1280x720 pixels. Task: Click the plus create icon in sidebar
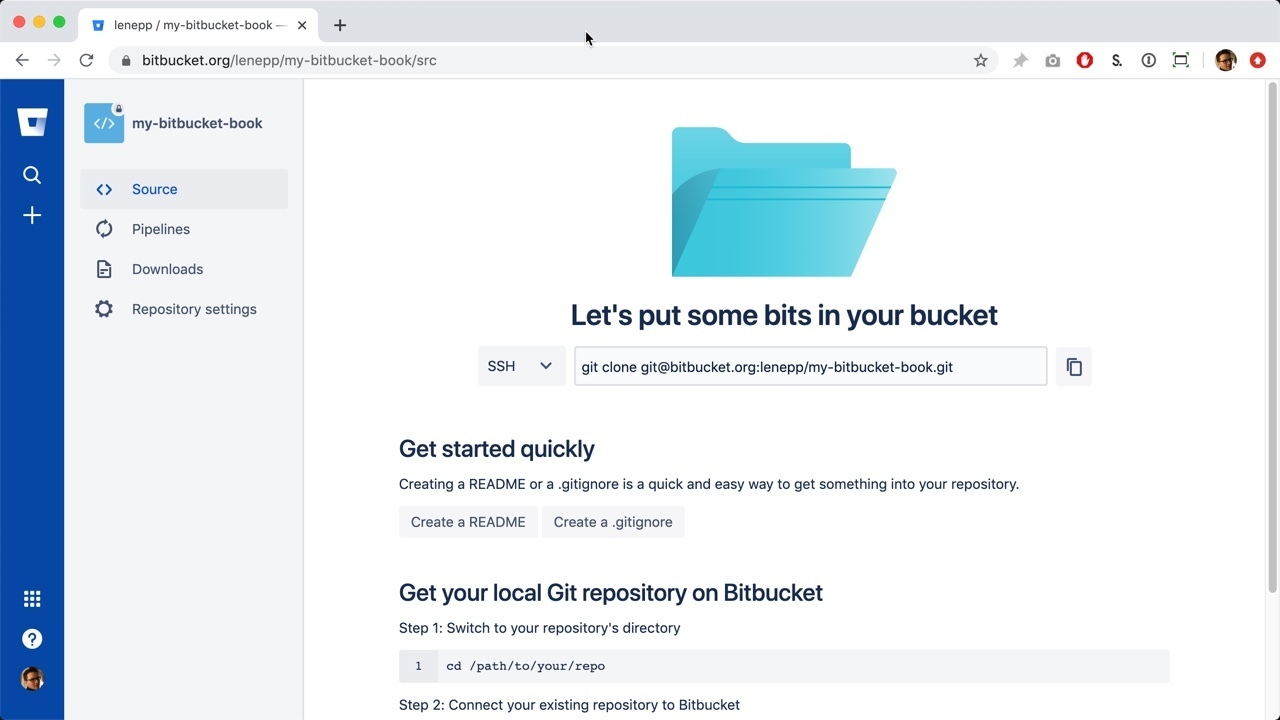pos(32,216)
